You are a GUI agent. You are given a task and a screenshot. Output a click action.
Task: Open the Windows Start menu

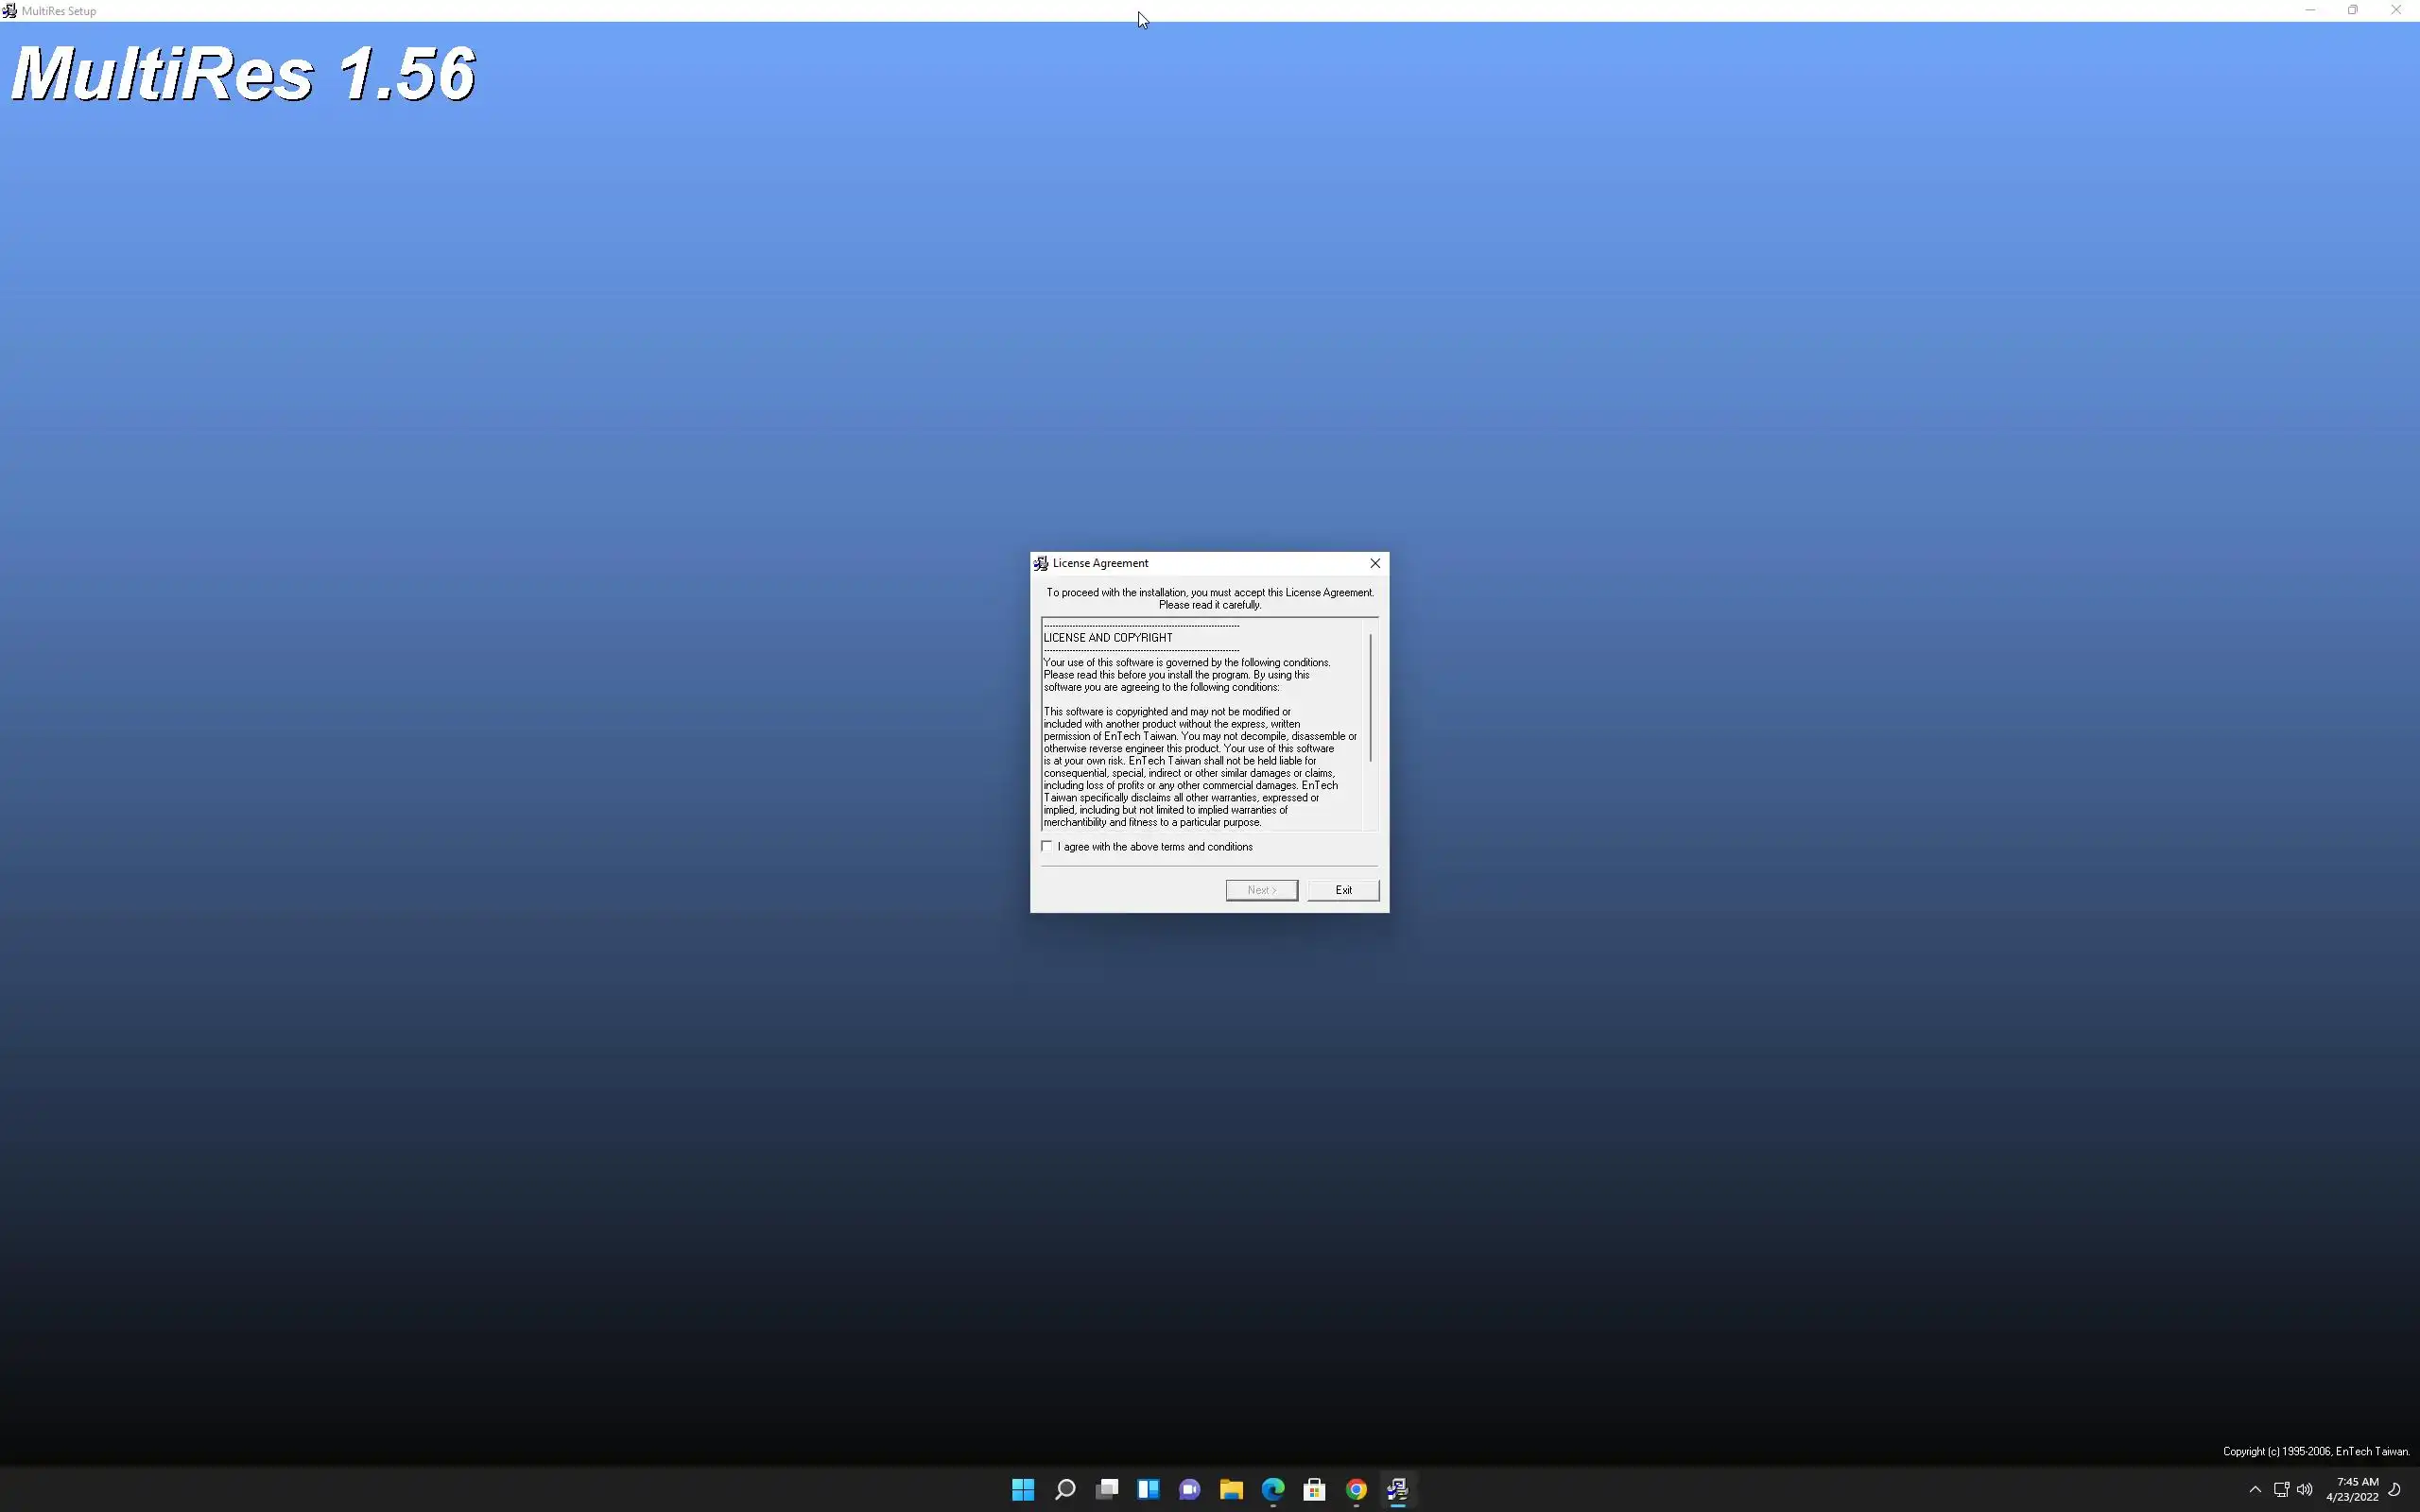click(1022, 1489)
